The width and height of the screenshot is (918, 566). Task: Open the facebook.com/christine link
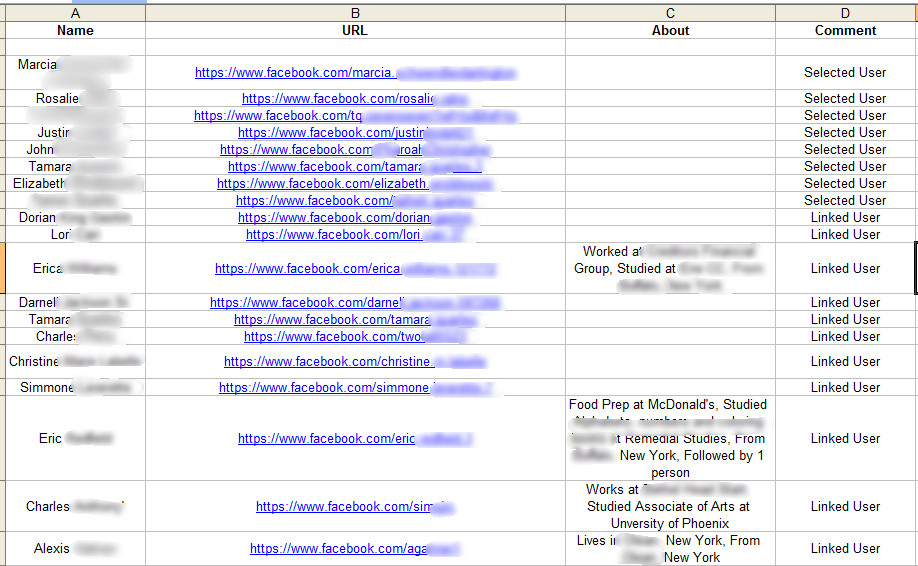[355, 362]
